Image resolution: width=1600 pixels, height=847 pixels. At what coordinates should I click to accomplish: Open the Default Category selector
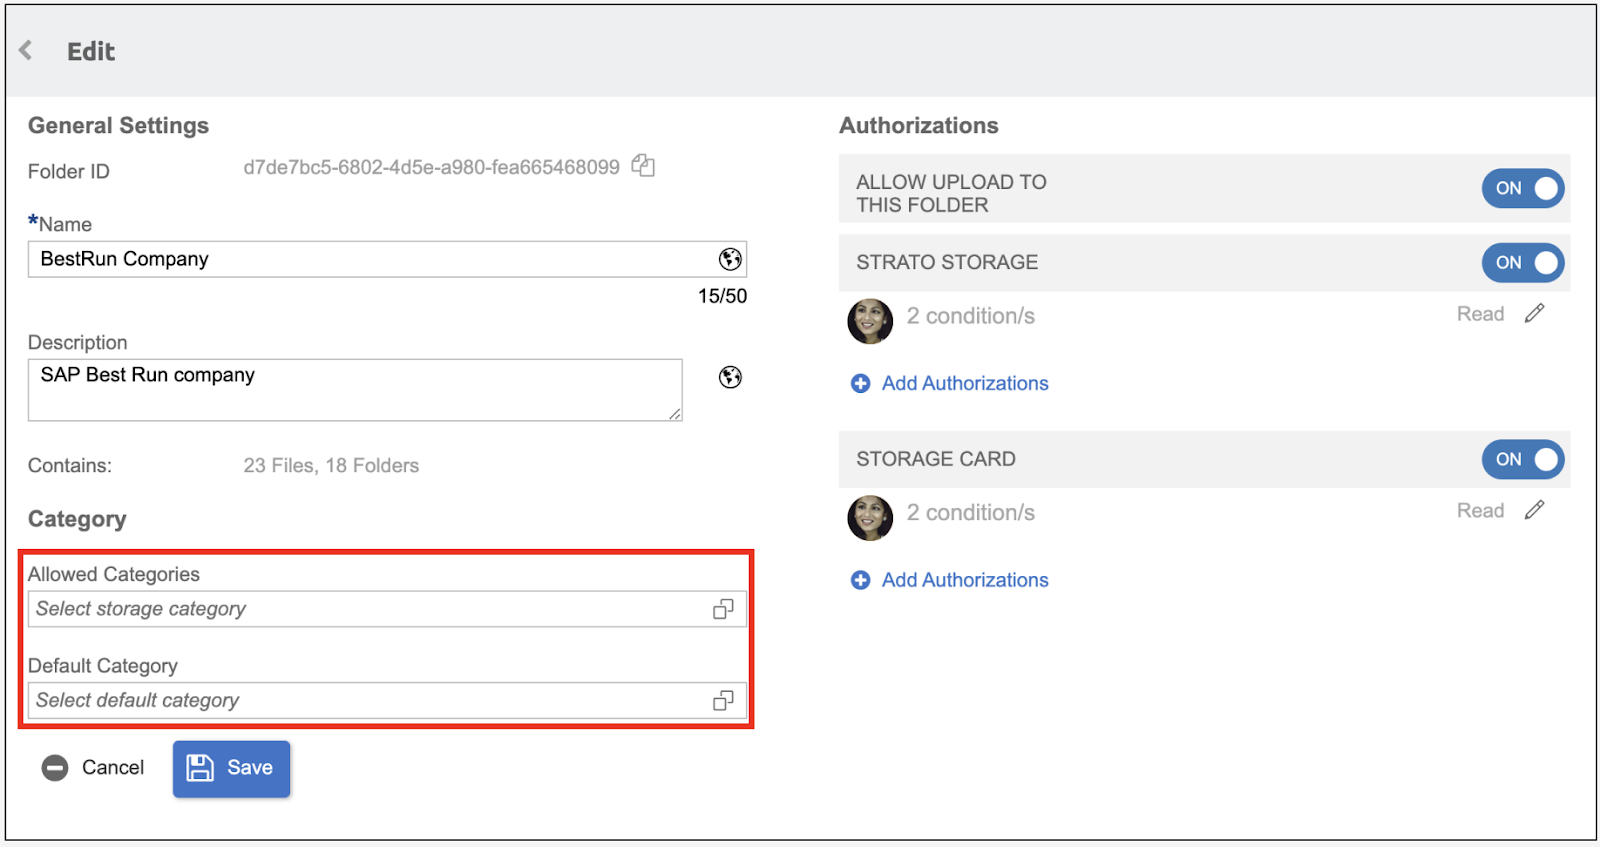click(723, 701)
